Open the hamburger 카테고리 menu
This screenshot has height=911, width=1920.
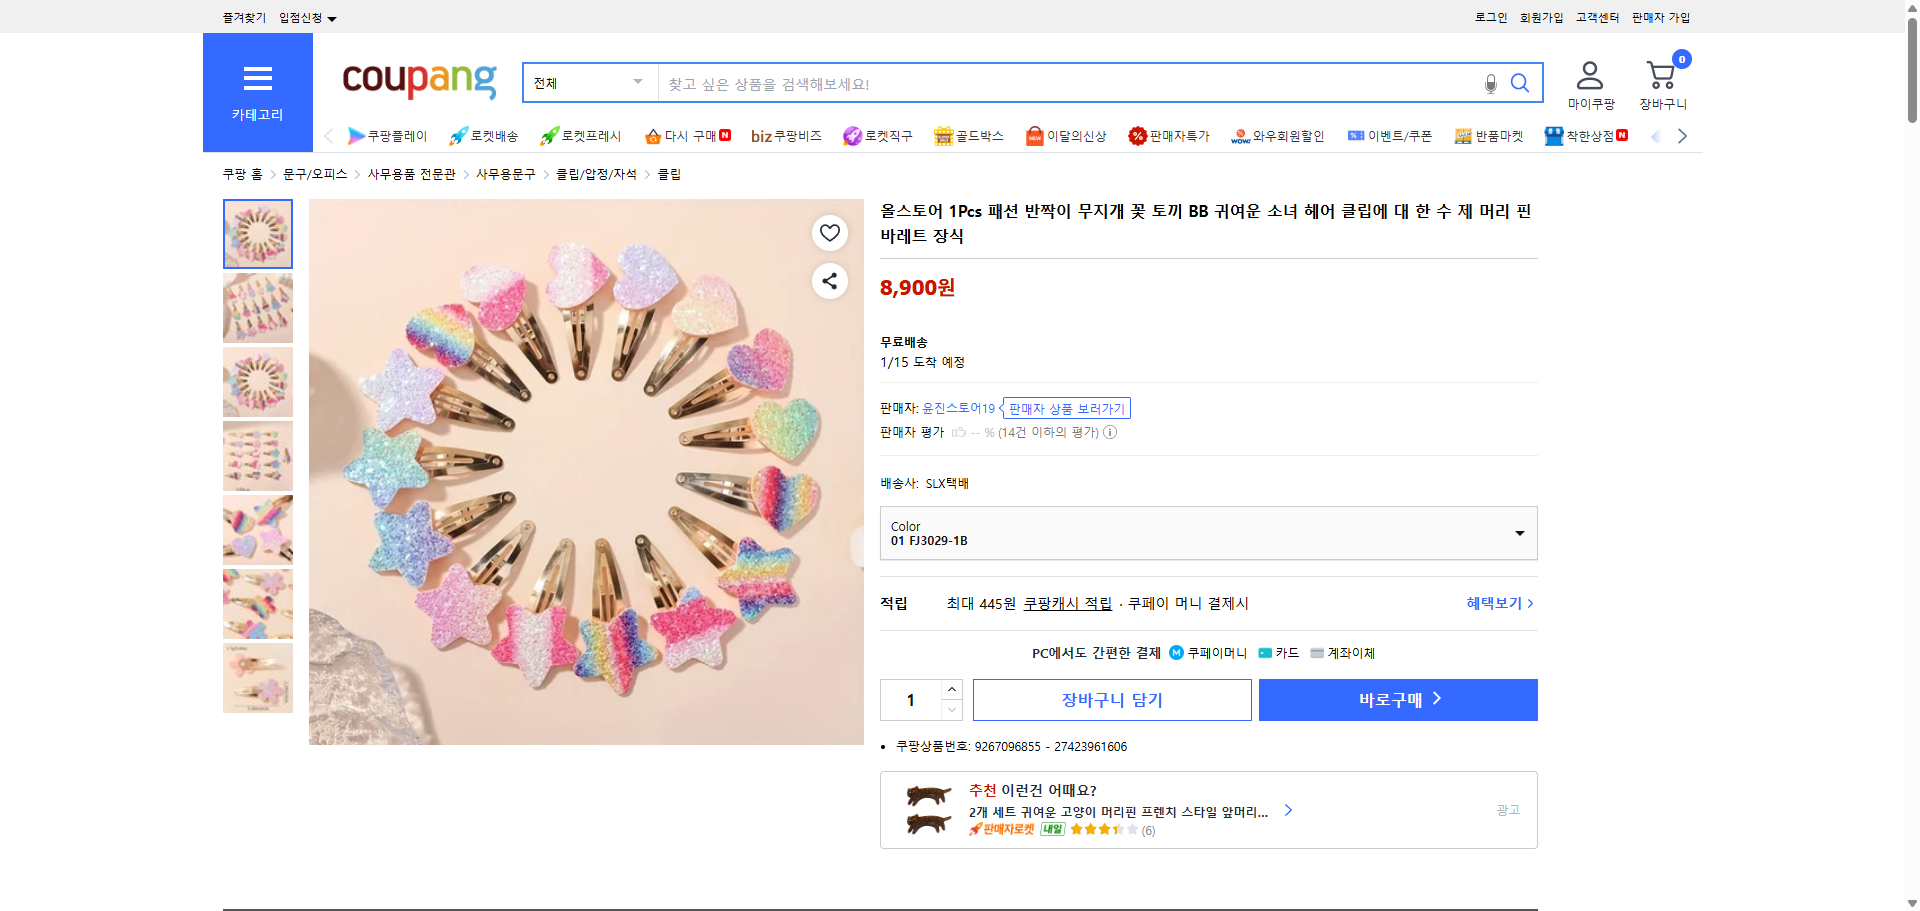tap(257, 79)
